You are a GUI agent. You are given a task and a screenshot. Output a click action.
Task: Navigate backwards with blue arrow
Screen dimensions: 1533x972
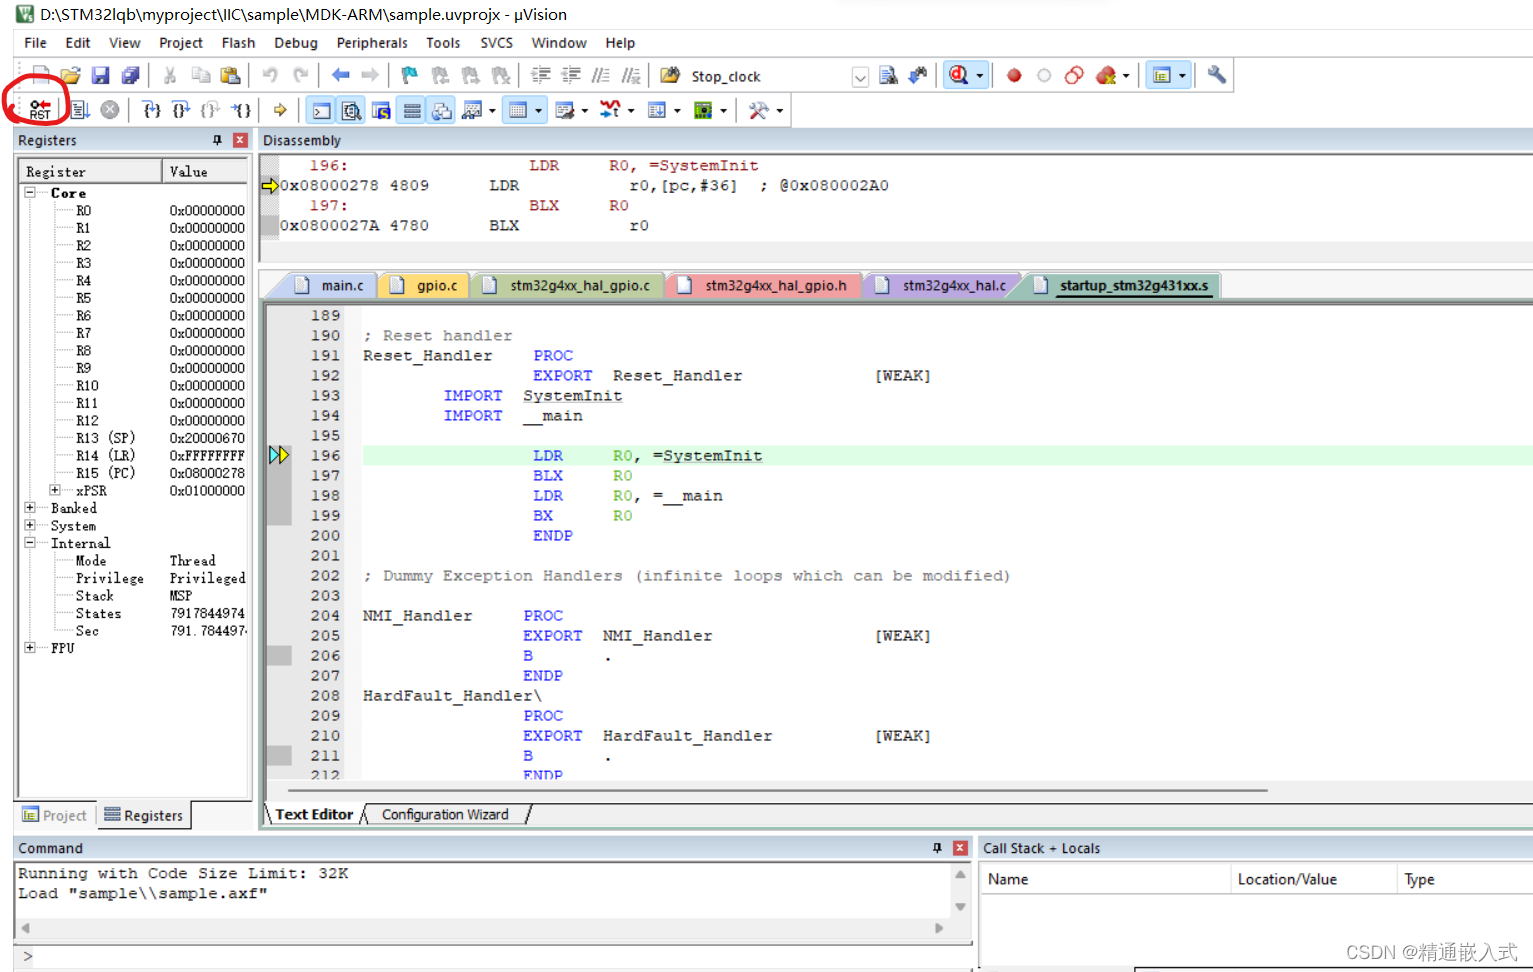[340, 75]
